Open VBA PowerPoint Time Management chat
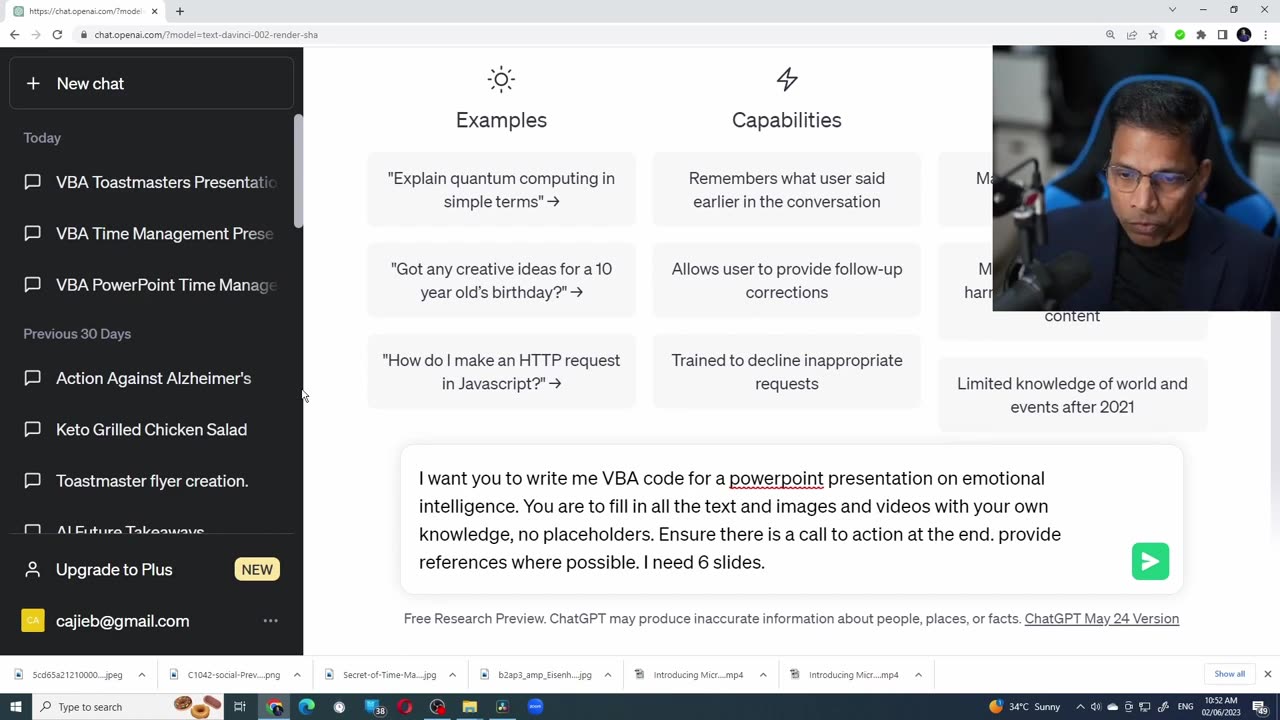1280x720 pixels. [151, 285]
